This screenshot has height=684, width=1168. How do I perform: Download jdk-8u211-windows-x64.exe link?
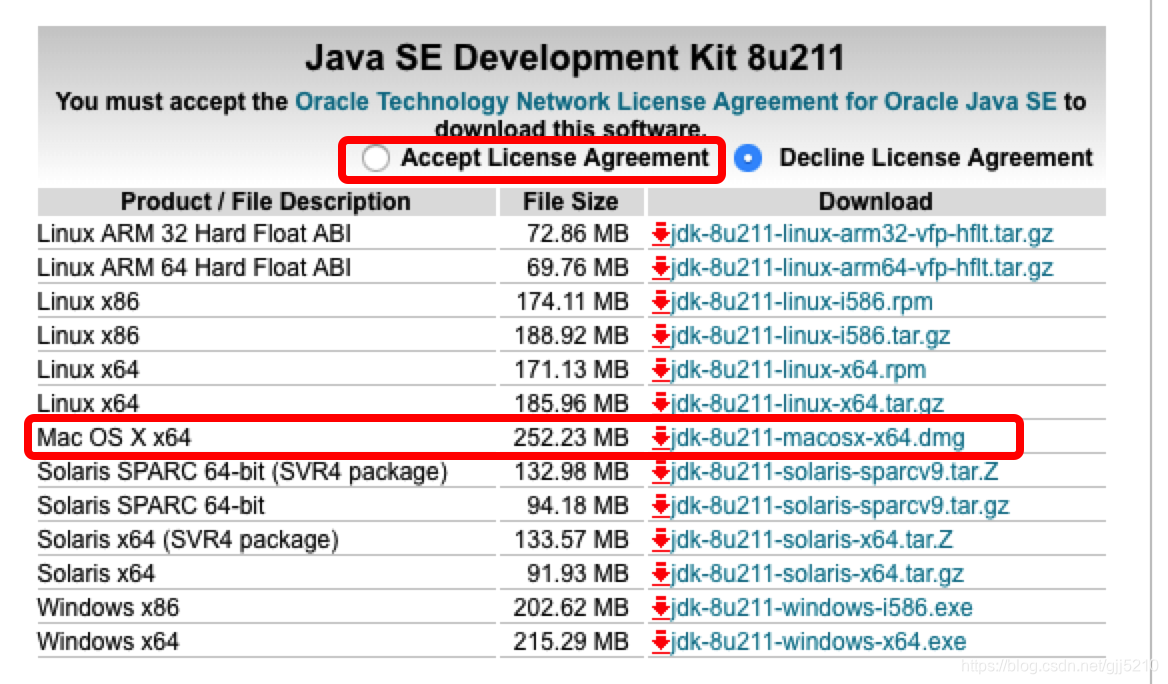pyautogui.click(x=819, y=642)
